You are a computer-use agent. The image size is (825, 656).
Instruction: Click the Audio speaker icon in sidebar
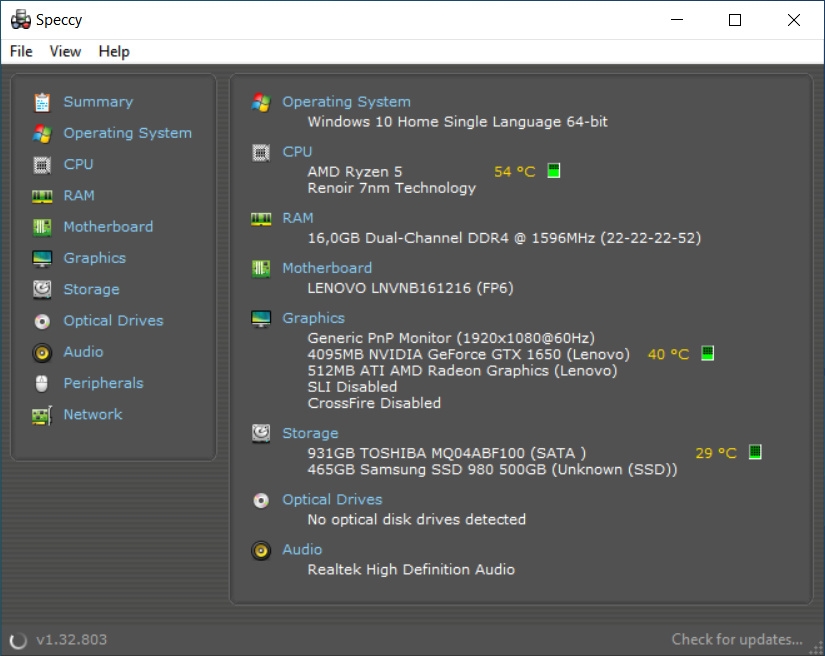[42, 352]
